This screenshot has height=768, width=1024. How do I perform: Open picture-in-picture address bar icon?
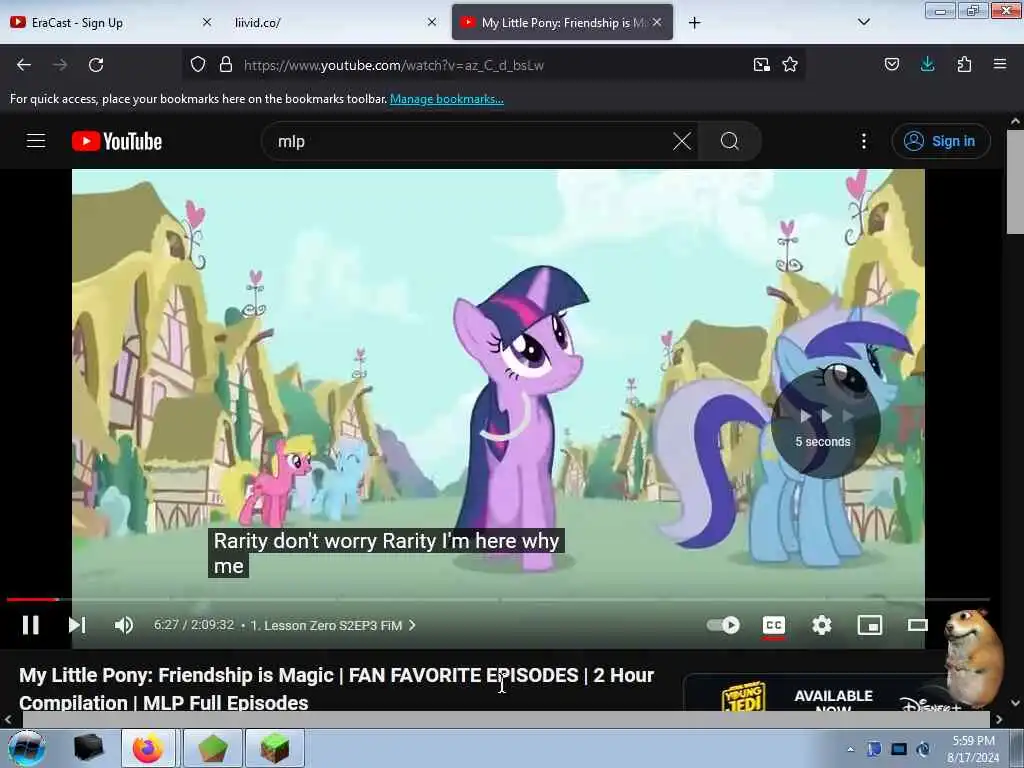761,65
